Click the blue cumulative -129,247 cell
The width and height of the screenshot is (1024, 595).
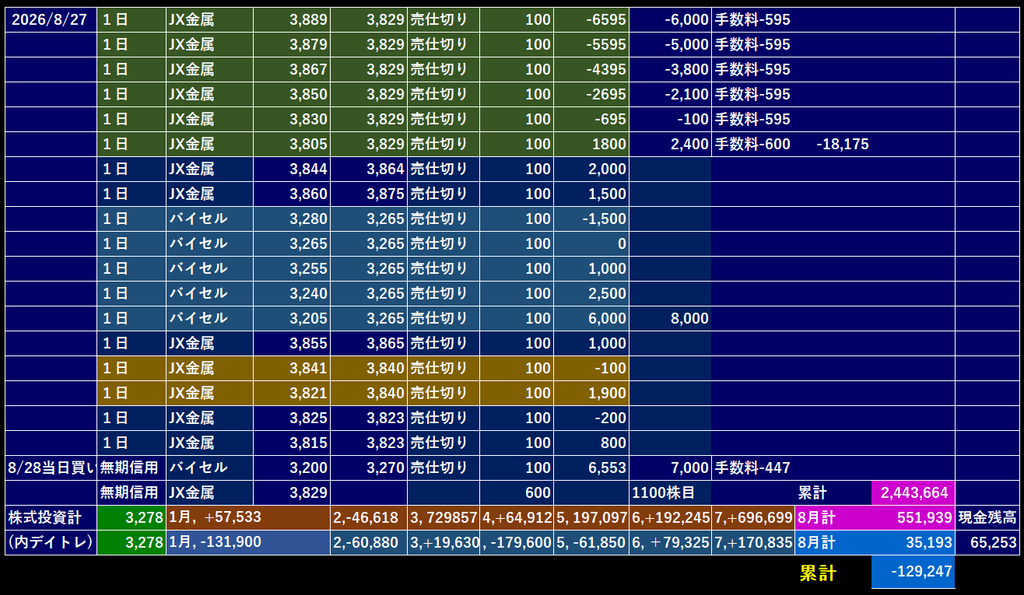point(913,571)
